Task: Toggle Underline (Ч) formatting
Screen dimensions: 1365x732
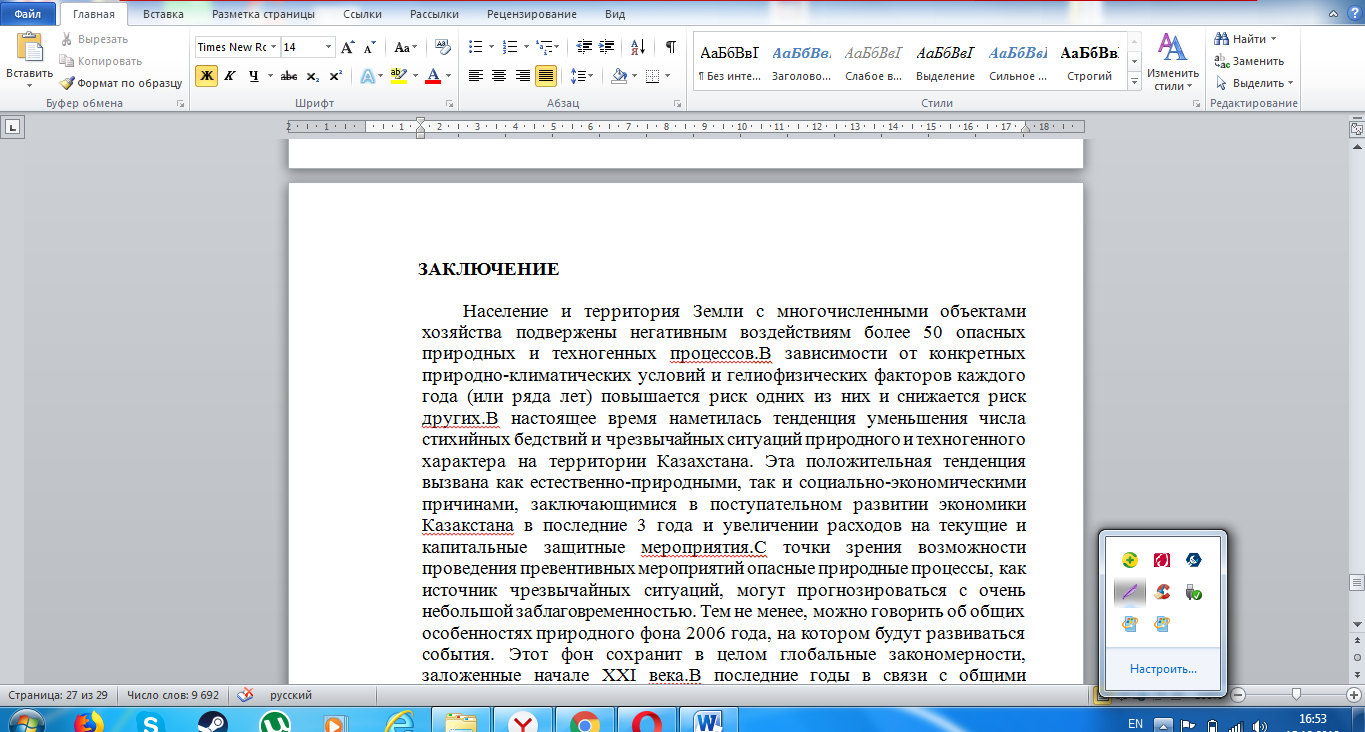Action: click(253, 76)
